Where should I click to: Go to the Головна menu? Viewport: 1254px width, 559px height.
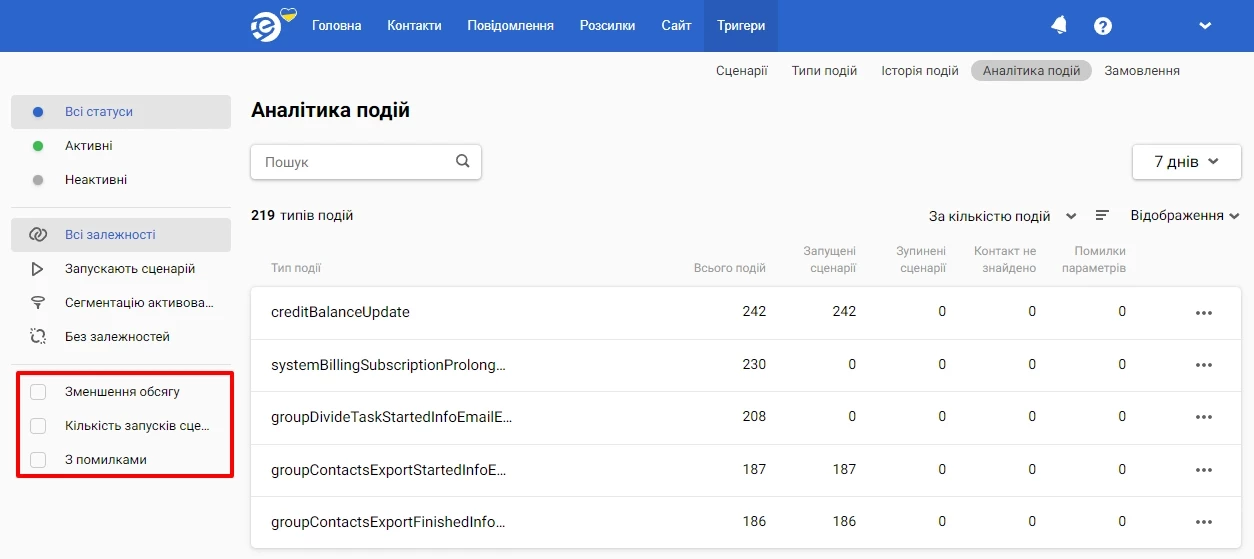coord(337,26)
